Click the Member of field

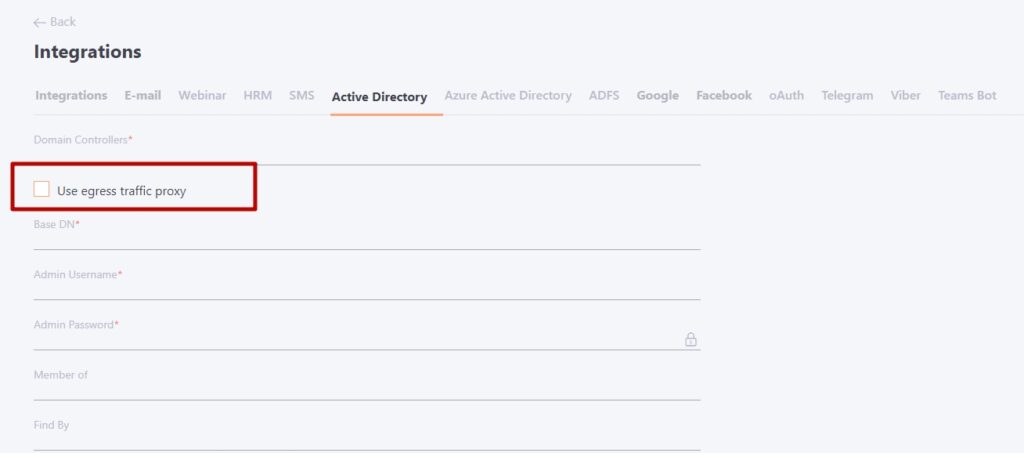pyautogui.click(x=367, y=391)
